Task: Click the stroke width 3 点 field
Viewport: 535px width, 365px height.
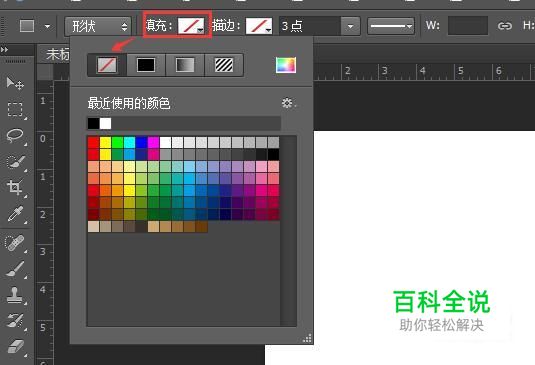Action: tap(310, 26)
